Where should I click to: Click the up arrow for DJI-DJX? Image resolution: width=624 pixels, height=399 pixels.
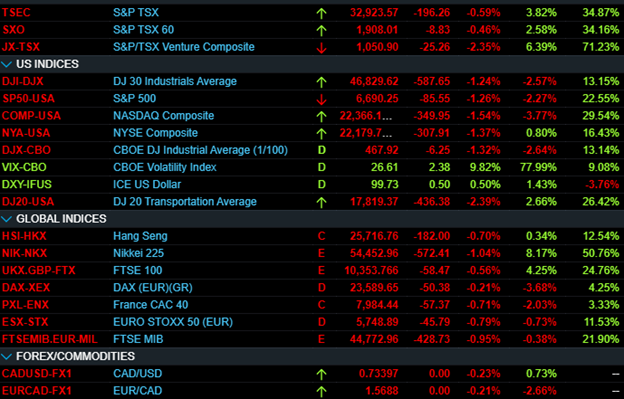click(x=322, y=82)
